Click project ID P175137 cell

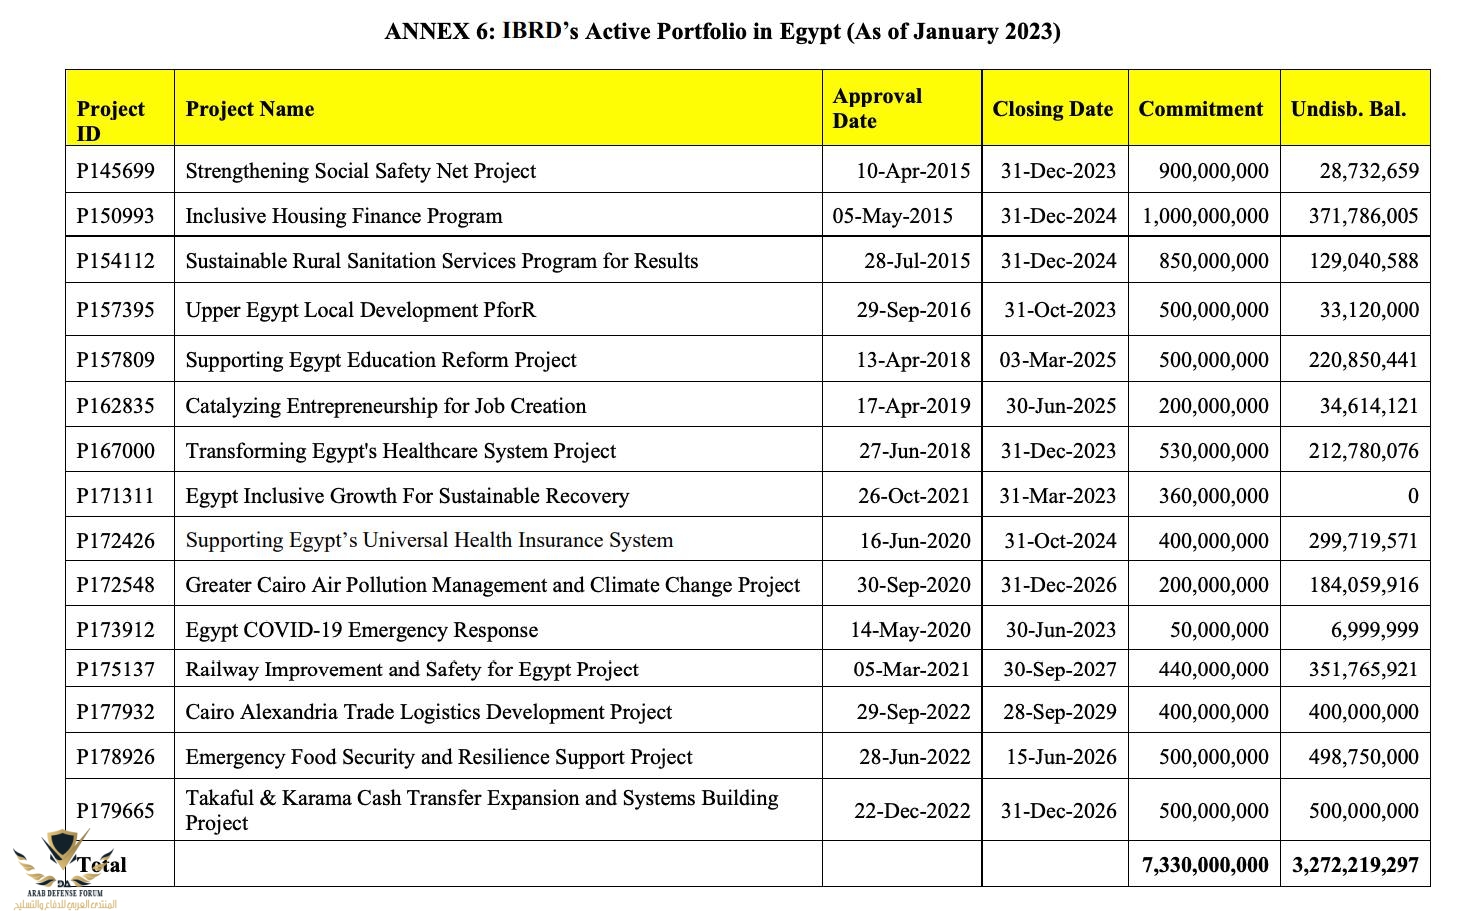click(116, 669)
